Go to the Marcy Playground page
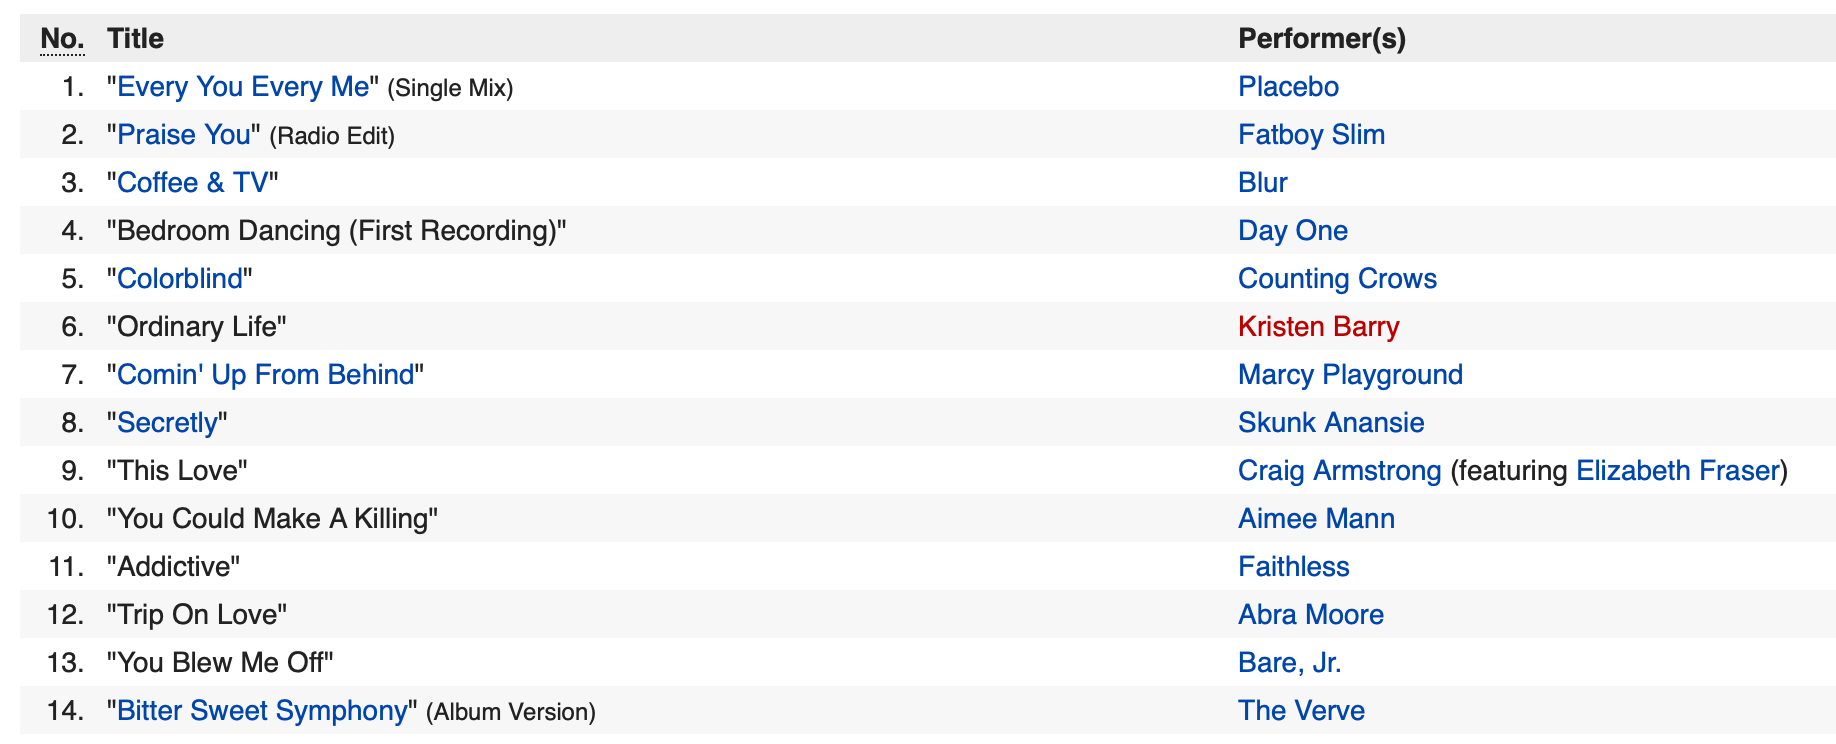This screenshot has width=1836, height=744. pos(1350,375)
